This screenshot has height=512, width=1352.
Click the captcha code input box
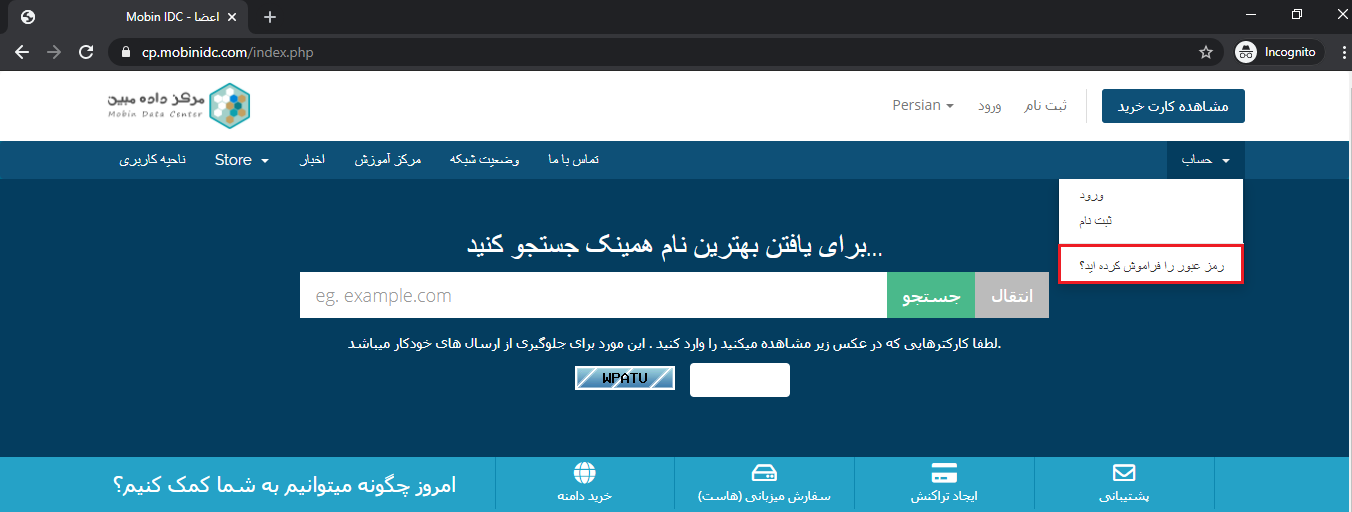739,380
